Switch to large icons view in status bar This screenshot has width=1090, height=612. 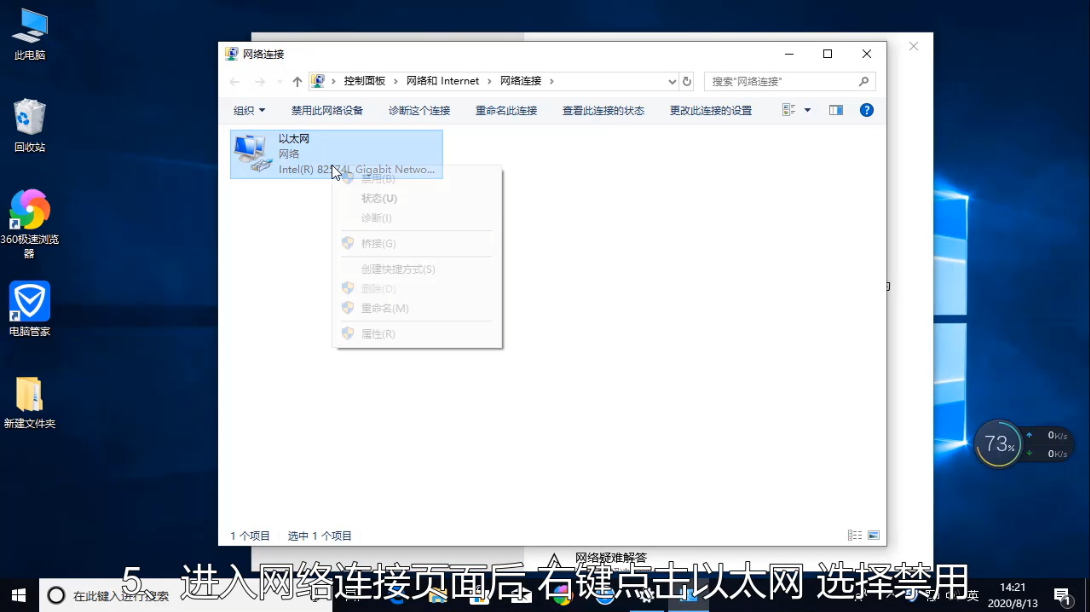tap(874, 536)
